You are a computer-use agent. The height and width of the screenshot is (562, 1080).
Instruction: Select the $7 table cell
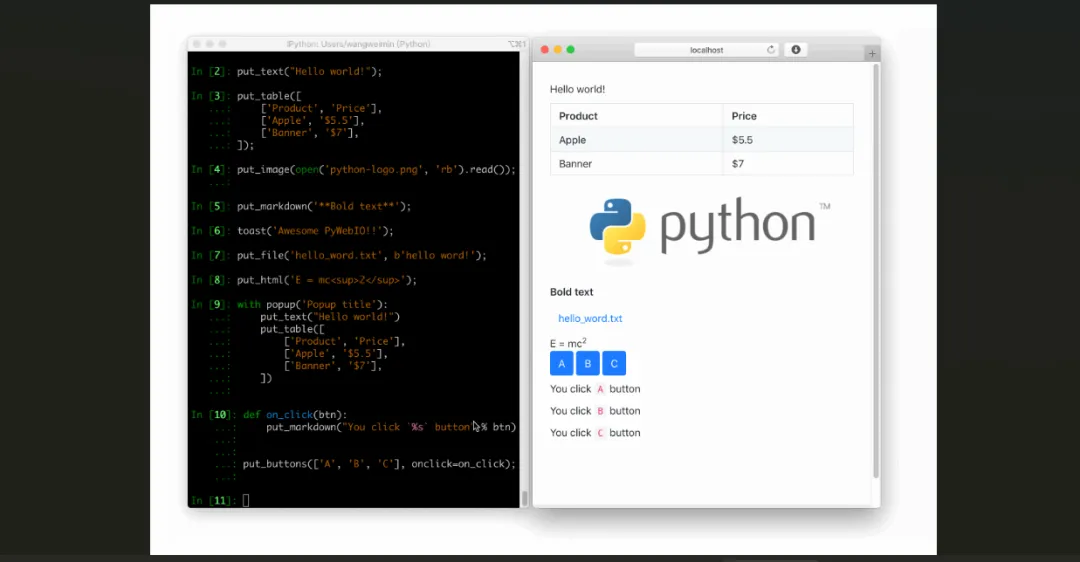788,164
